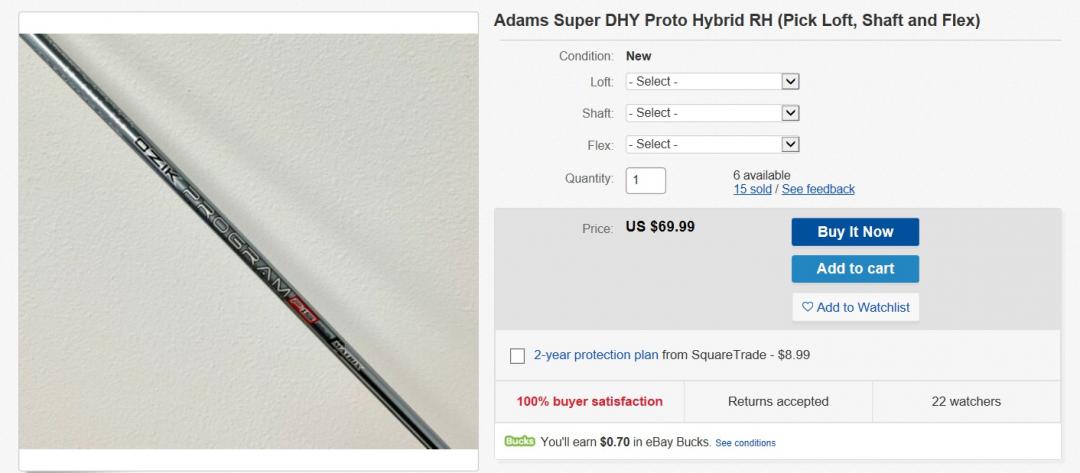
Task: Select the 100% buyer satisfaction text
Action: [589, 401]
